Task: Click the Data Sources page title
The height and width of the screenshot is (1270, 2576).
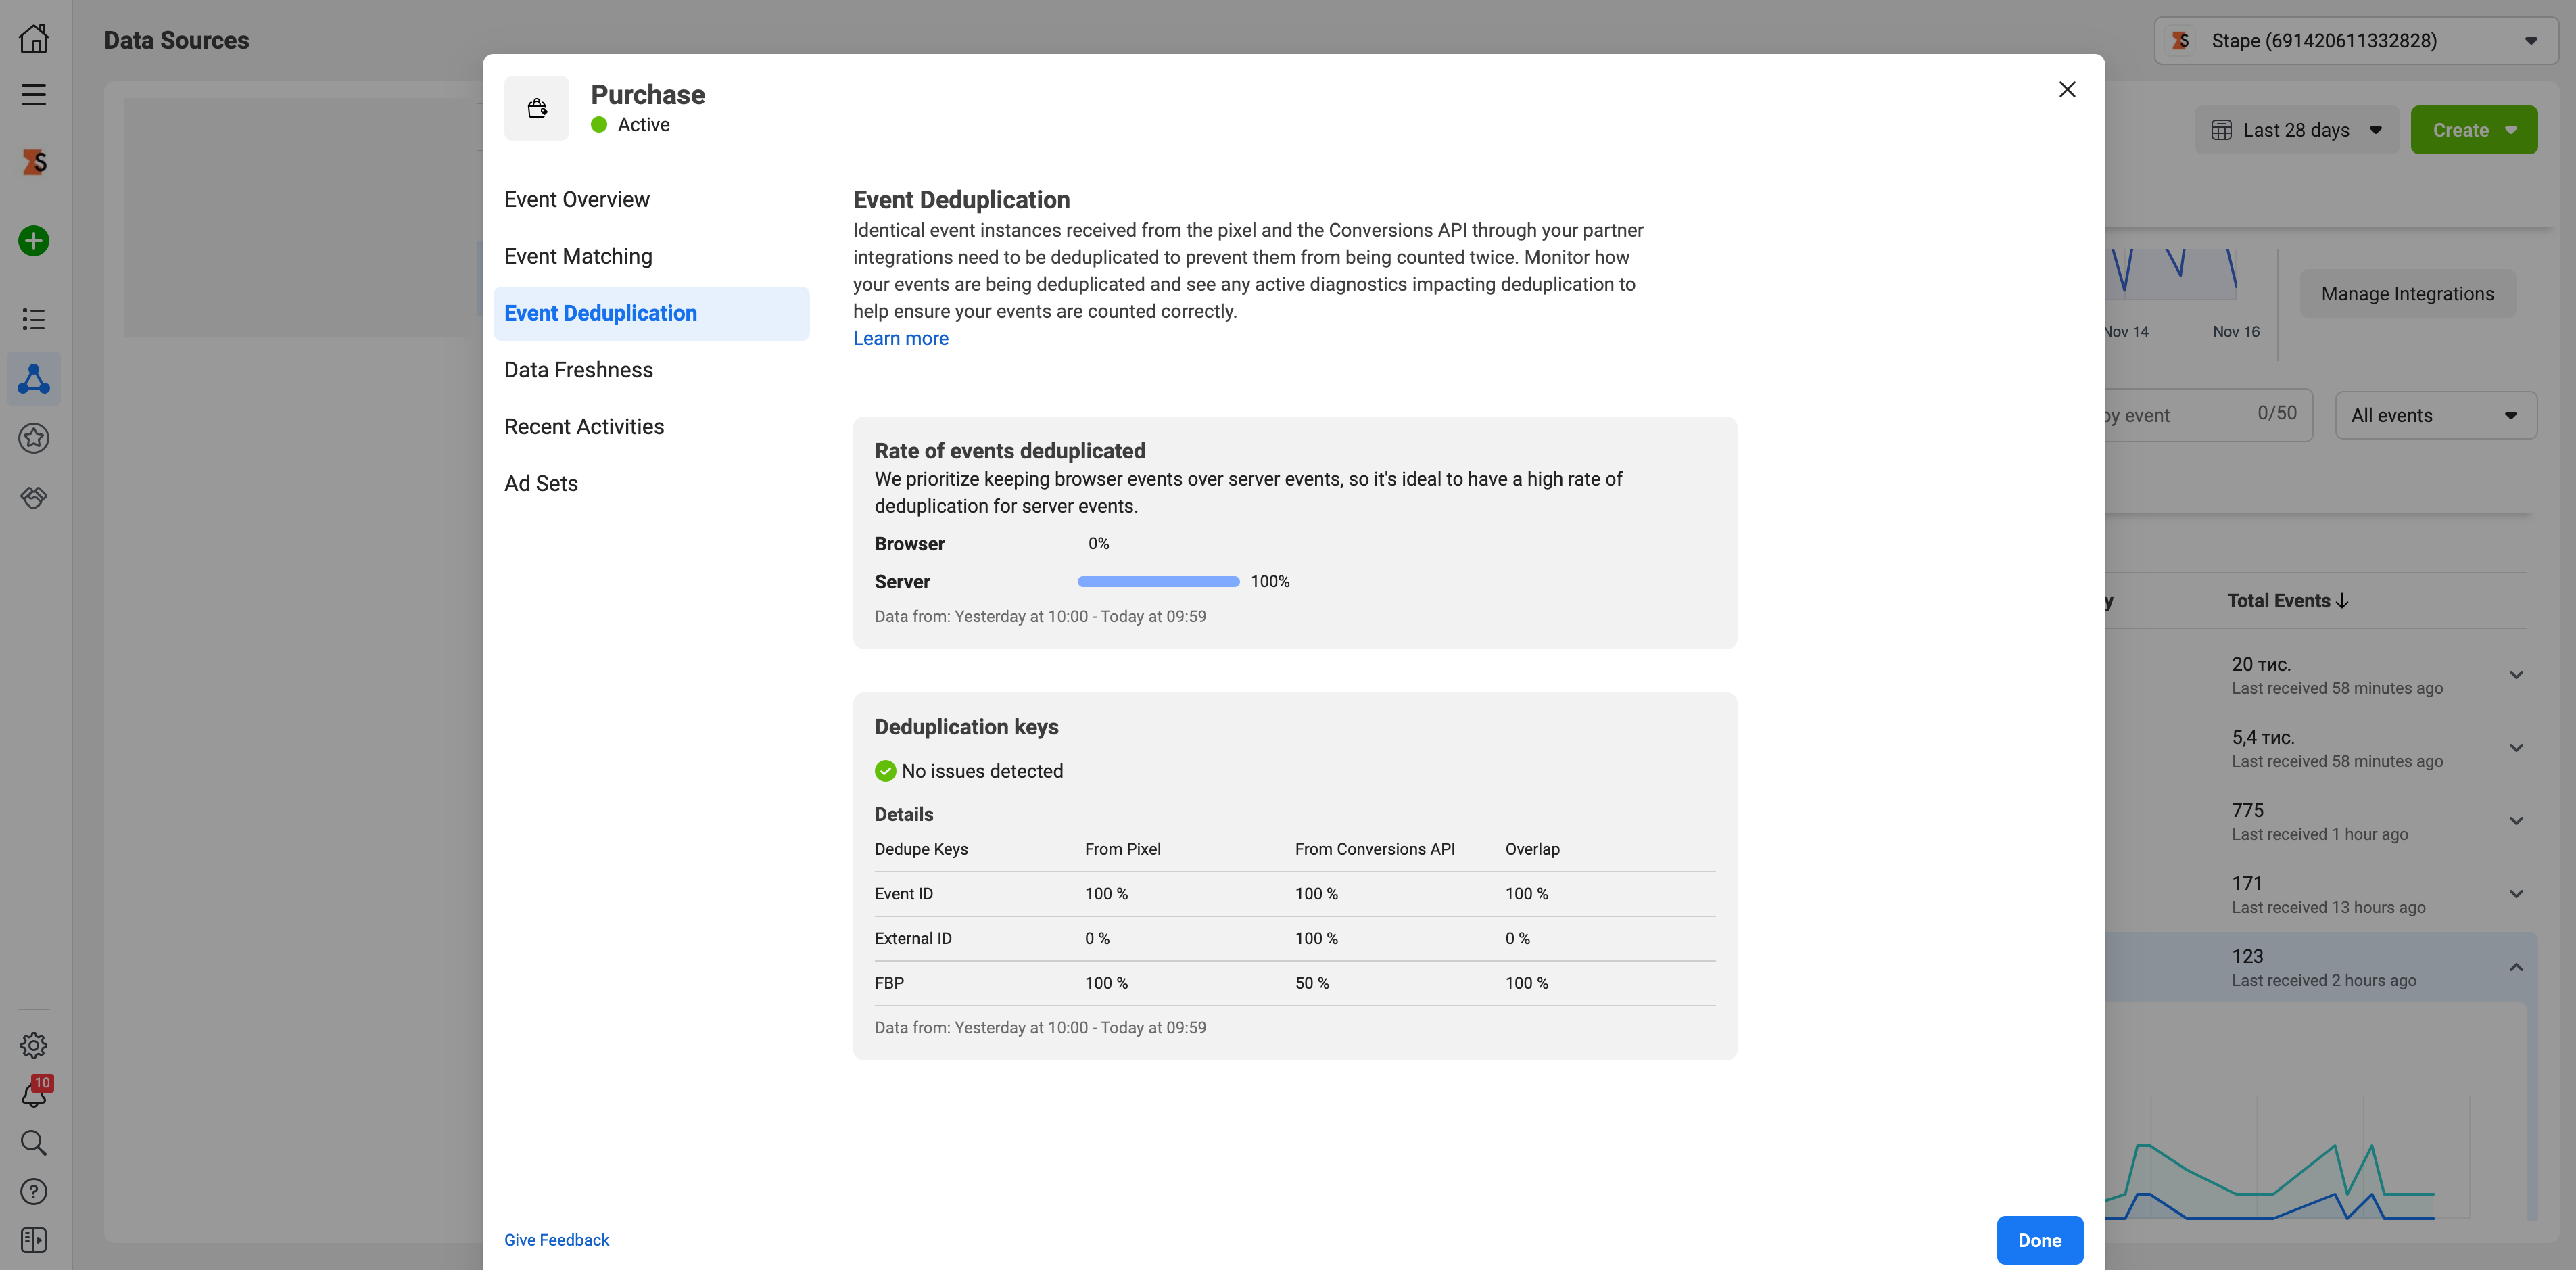Action: (x=176, y=41)
